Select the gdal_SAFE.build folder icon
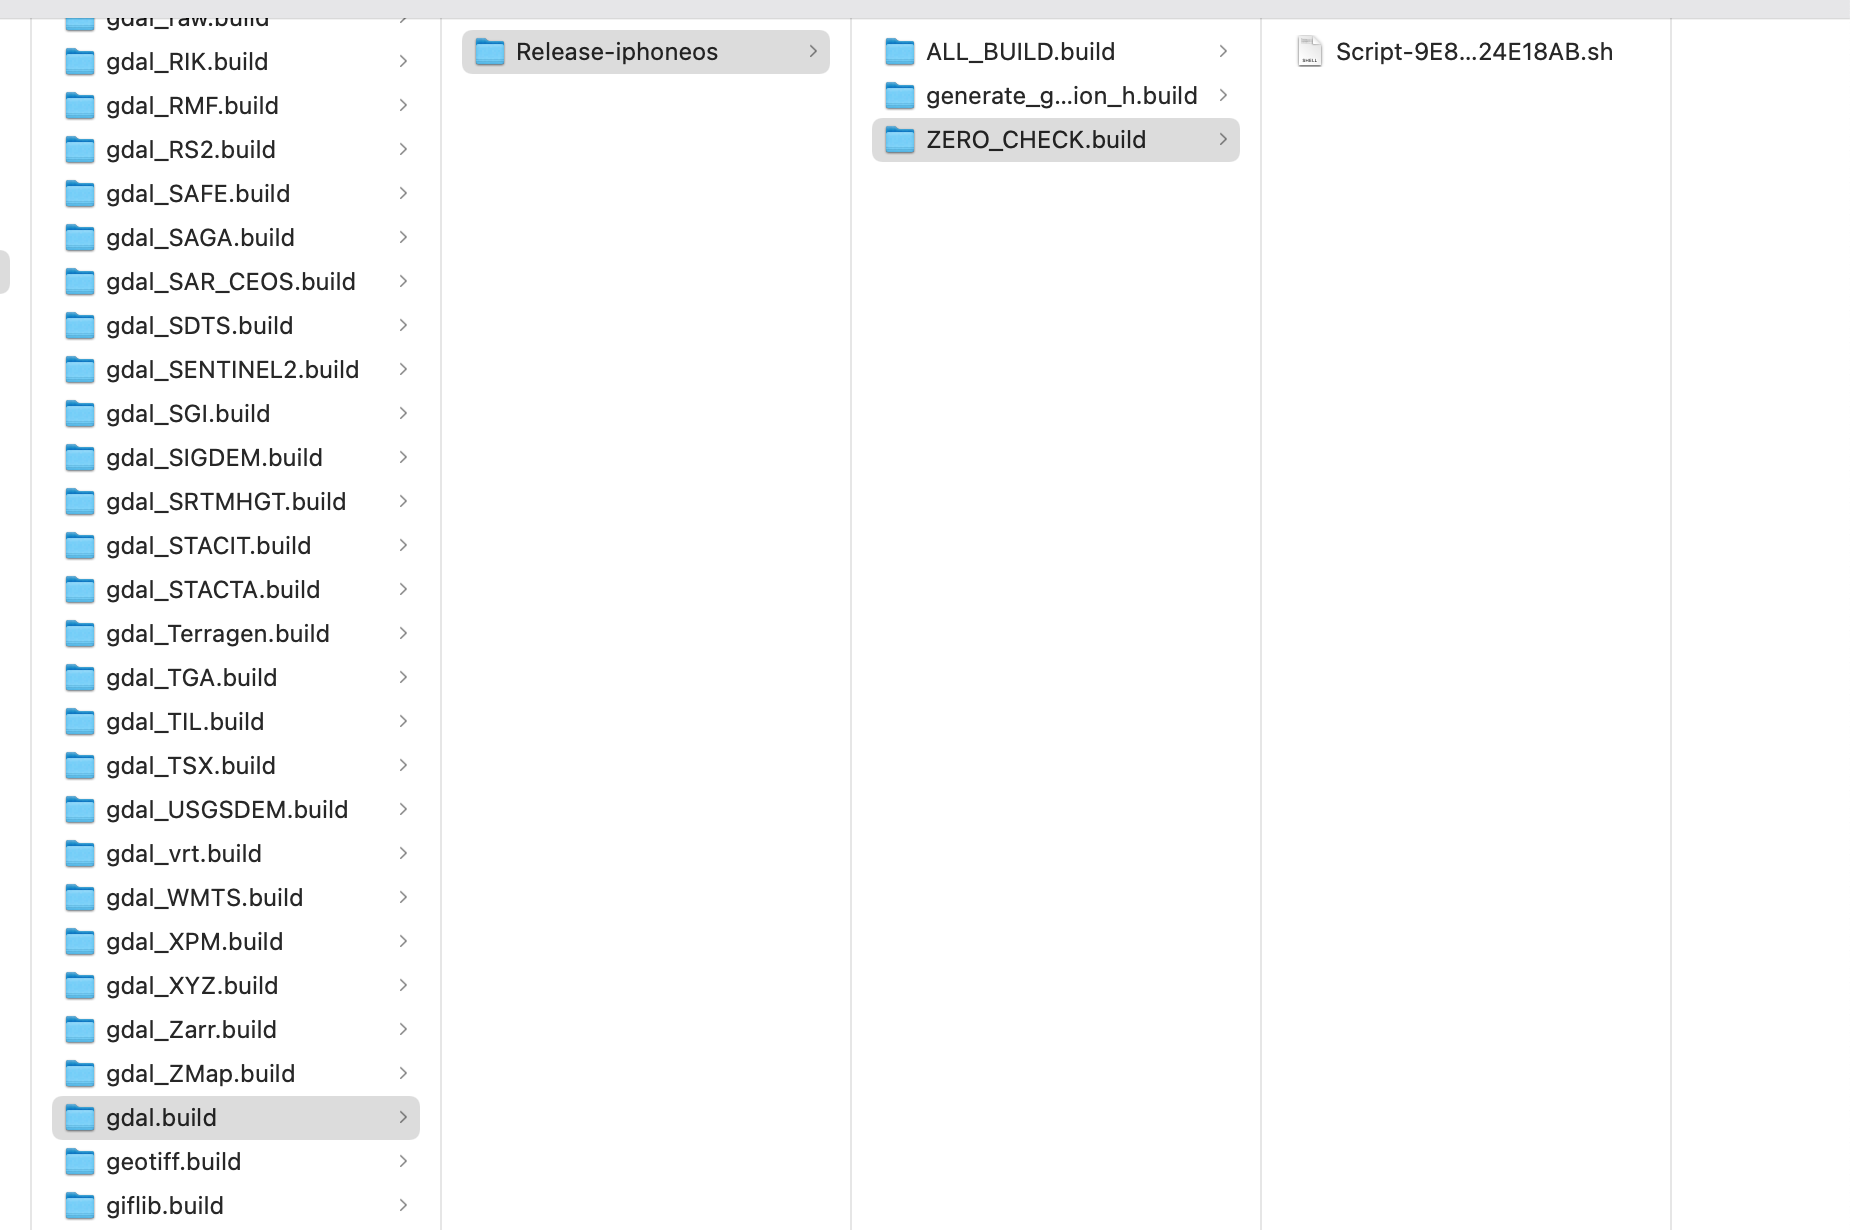The image size is (1850, 1230). [x=79, y=193]
